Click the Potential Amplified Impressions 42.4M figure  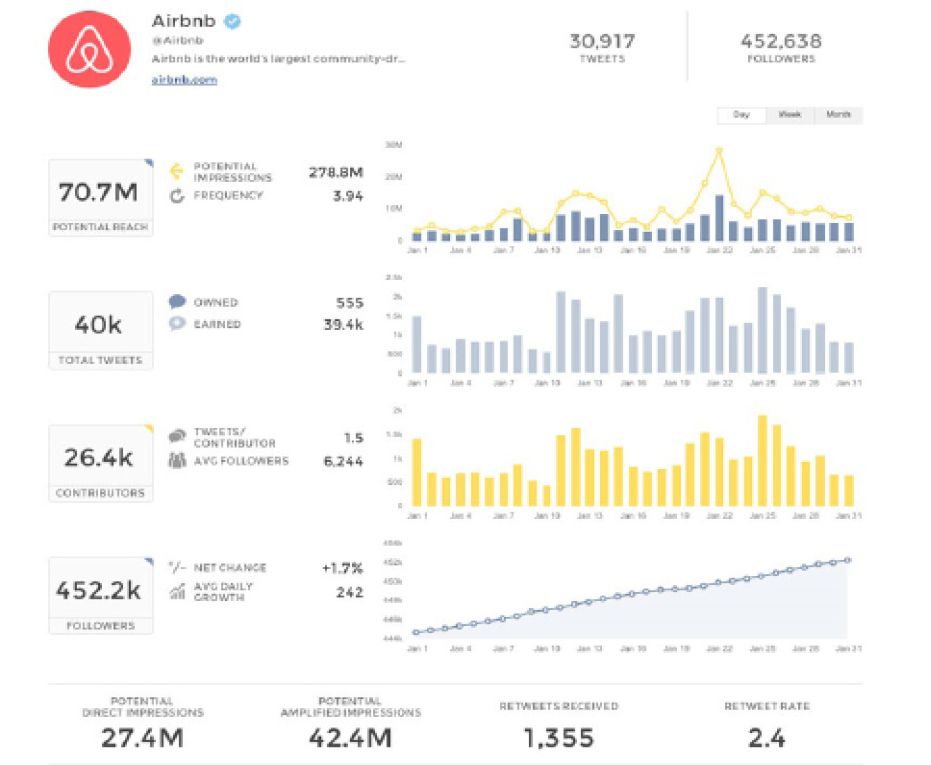(x=350, y=738)
